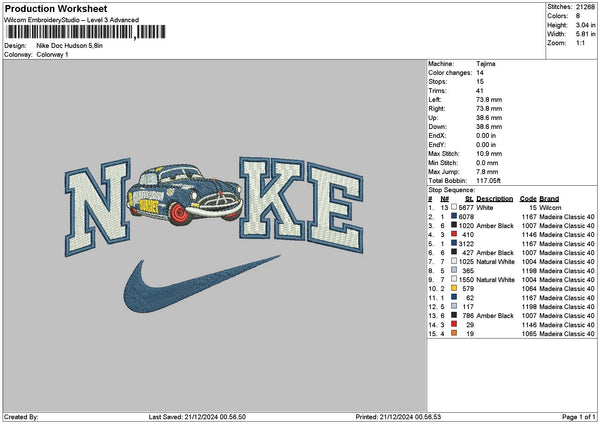600x424 pixels.
Task: Select the white swatch beside 1025
Action: tap(454, 261)
